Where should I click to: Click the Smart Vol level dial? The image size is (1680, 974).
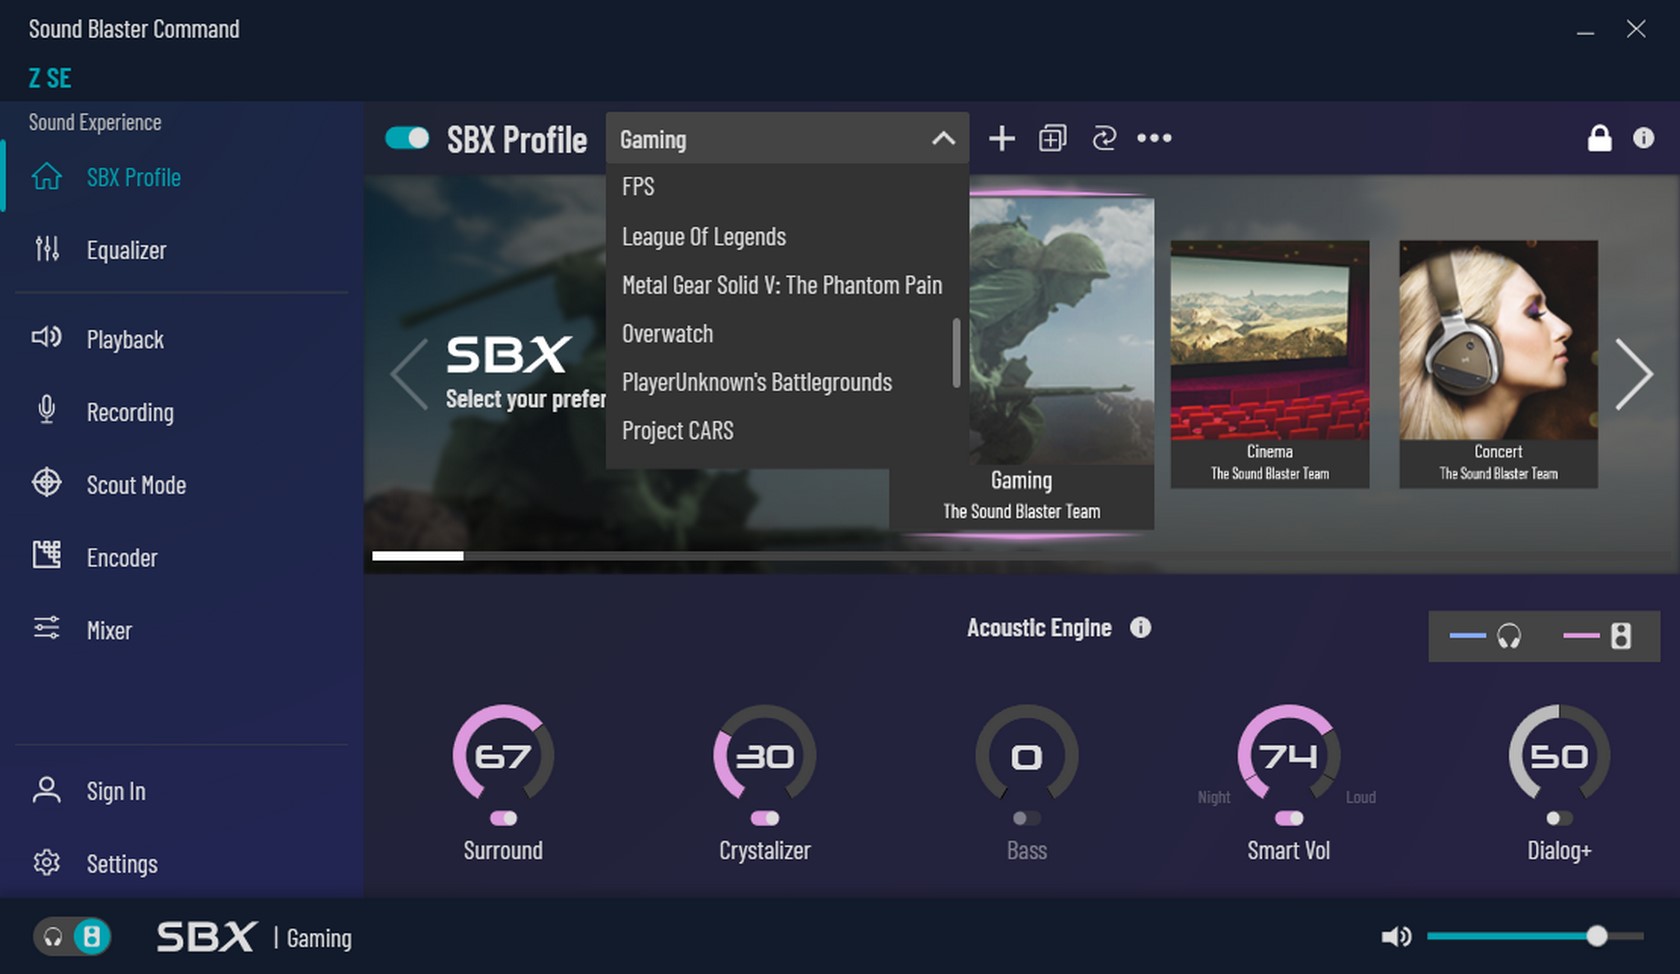[1289, 754]
